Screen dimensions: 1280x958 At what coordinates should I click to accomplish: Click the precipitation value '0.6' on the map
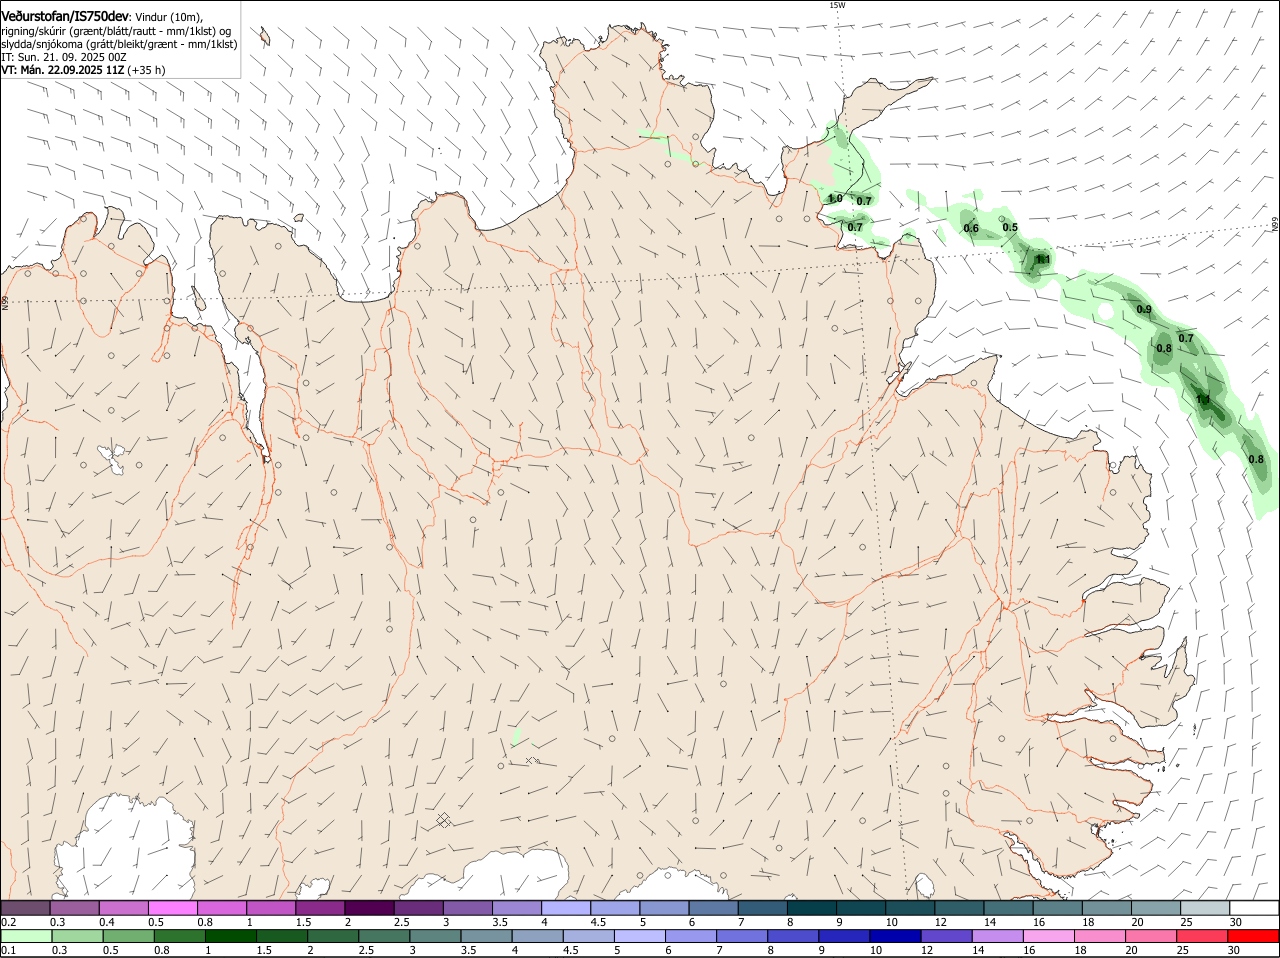971,228
